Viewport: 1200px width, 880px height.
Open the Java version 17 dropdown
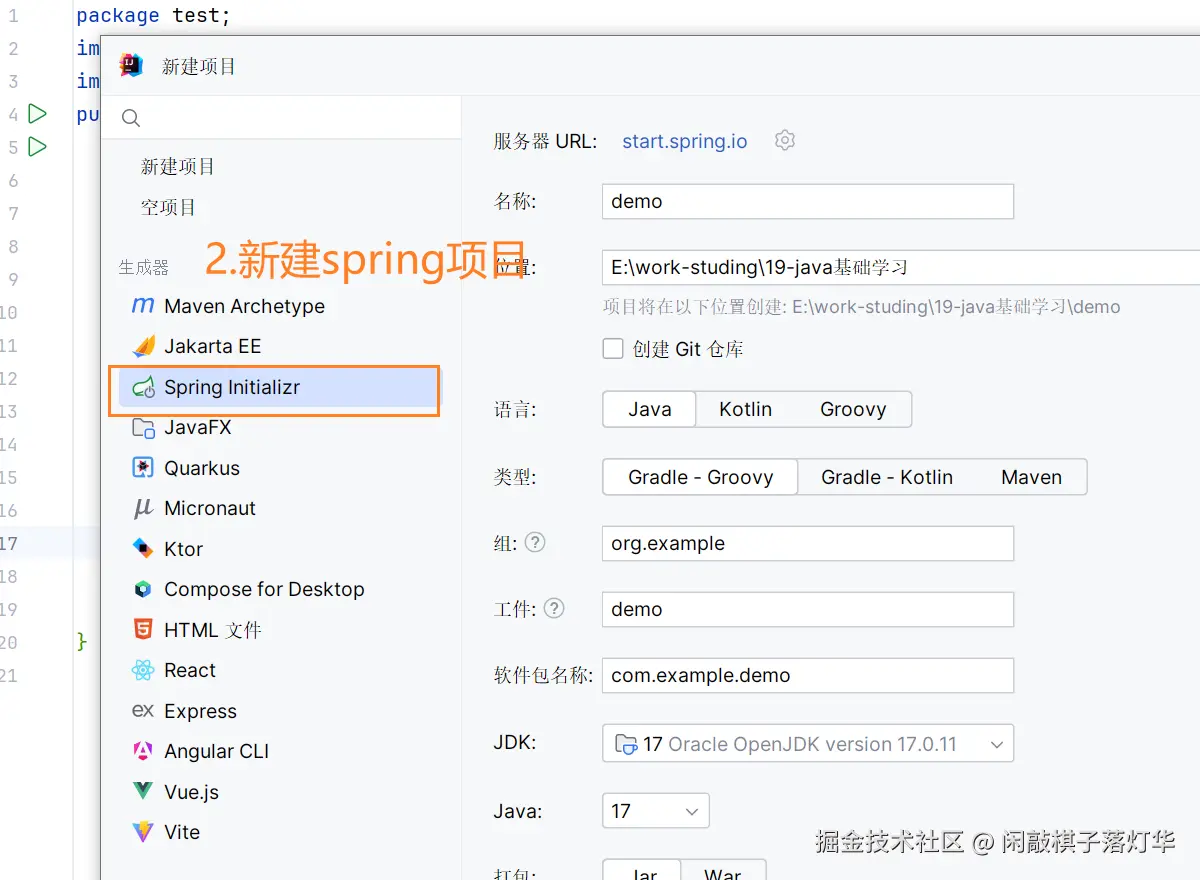pyautogui.click(x=656, y=811)
